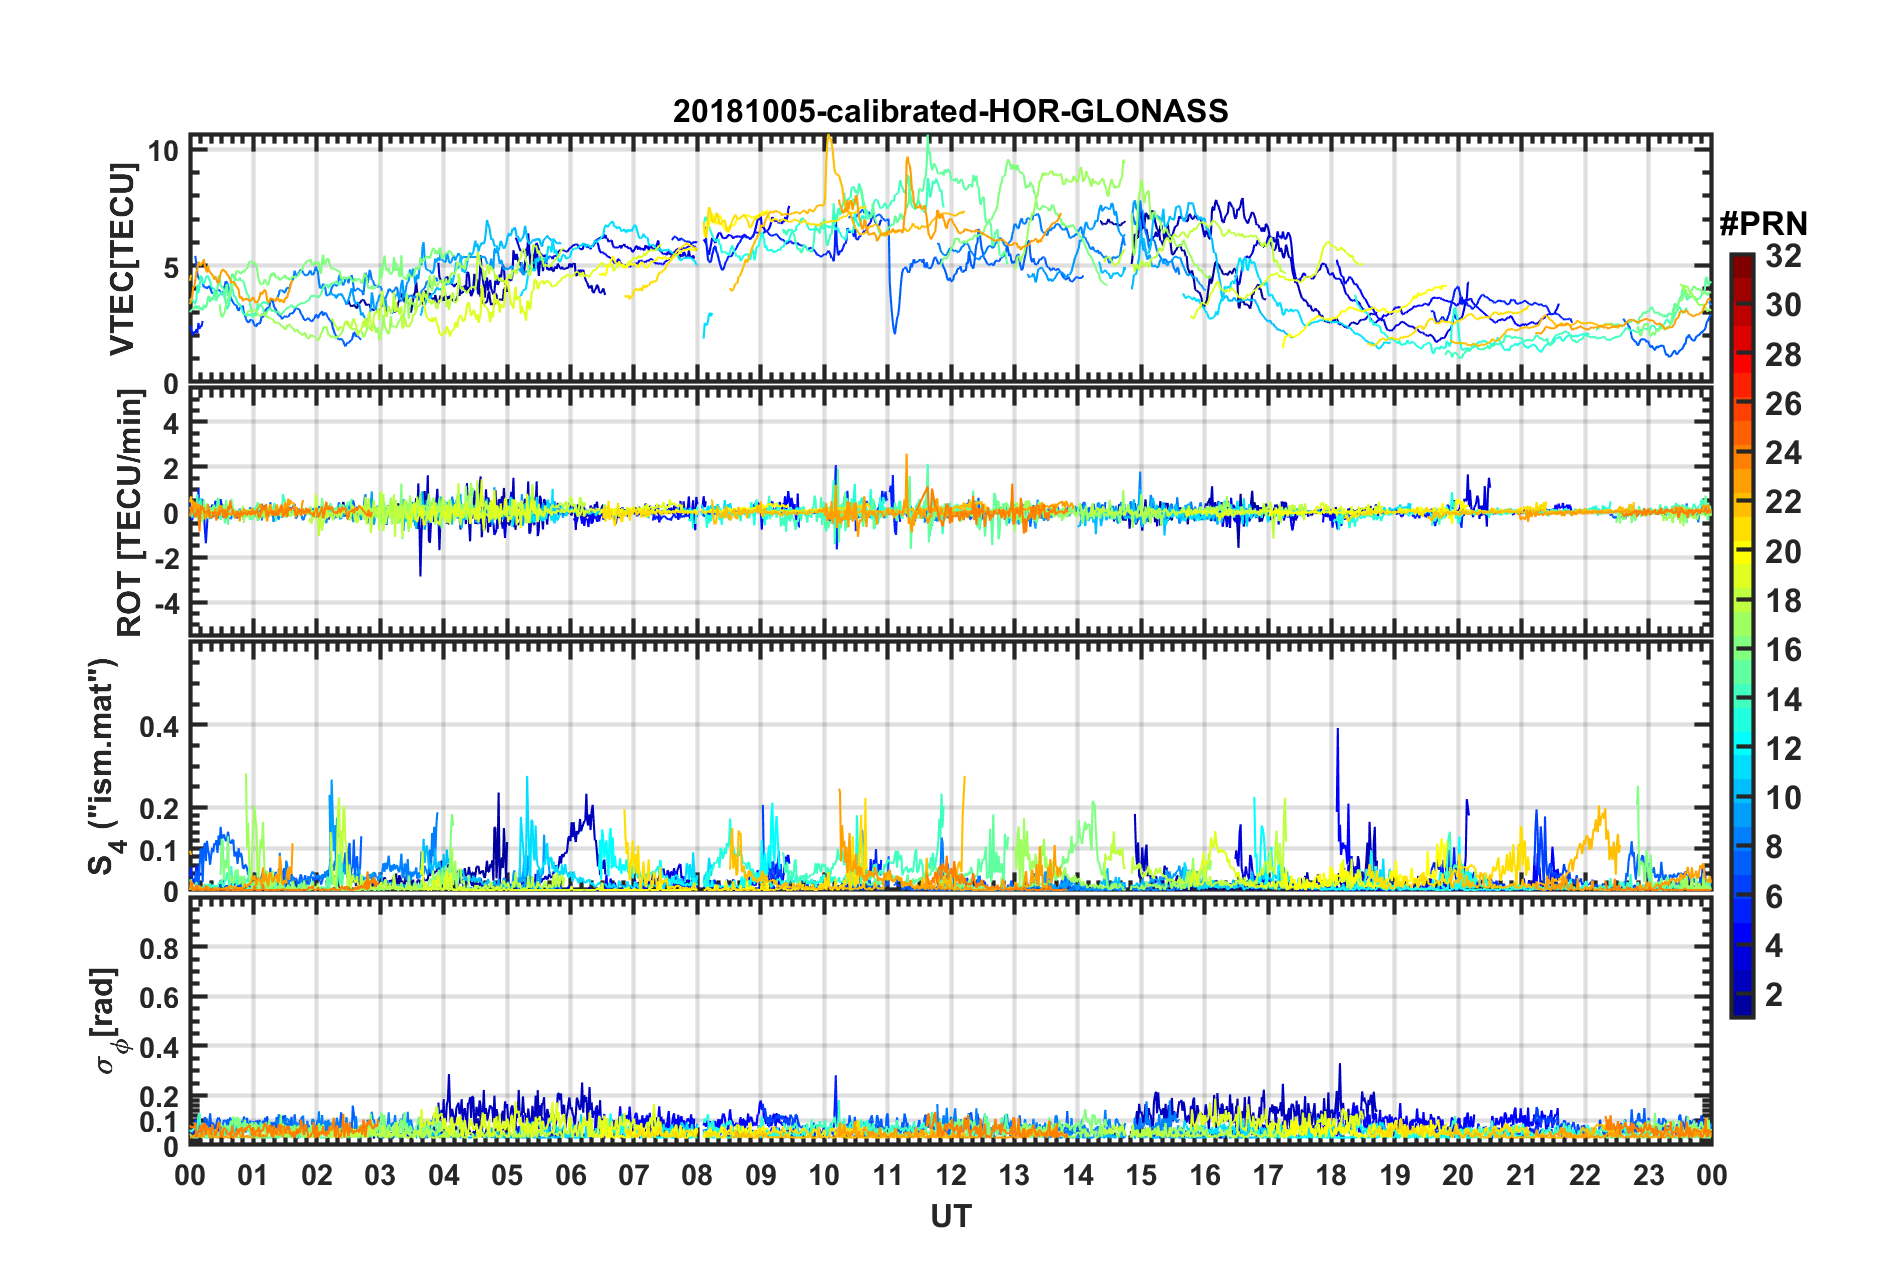Click the PRN colorbar gradient strip
The width and height of the screenshot is (1902, 1272).
(x=1741, y=636)
